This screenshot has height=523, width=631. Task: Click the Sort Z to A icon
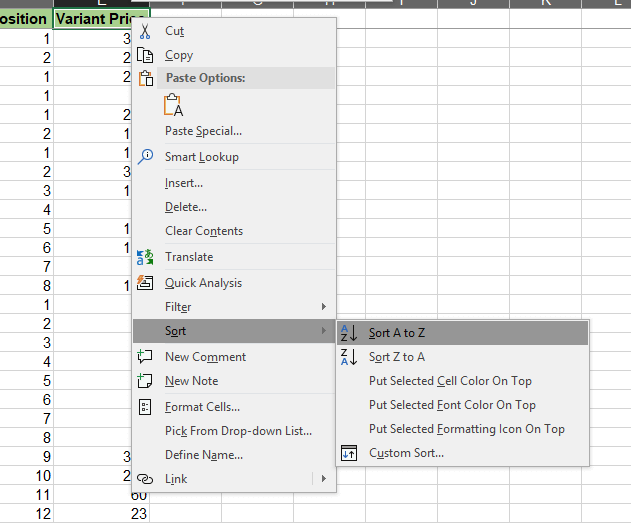click(349, 356)
